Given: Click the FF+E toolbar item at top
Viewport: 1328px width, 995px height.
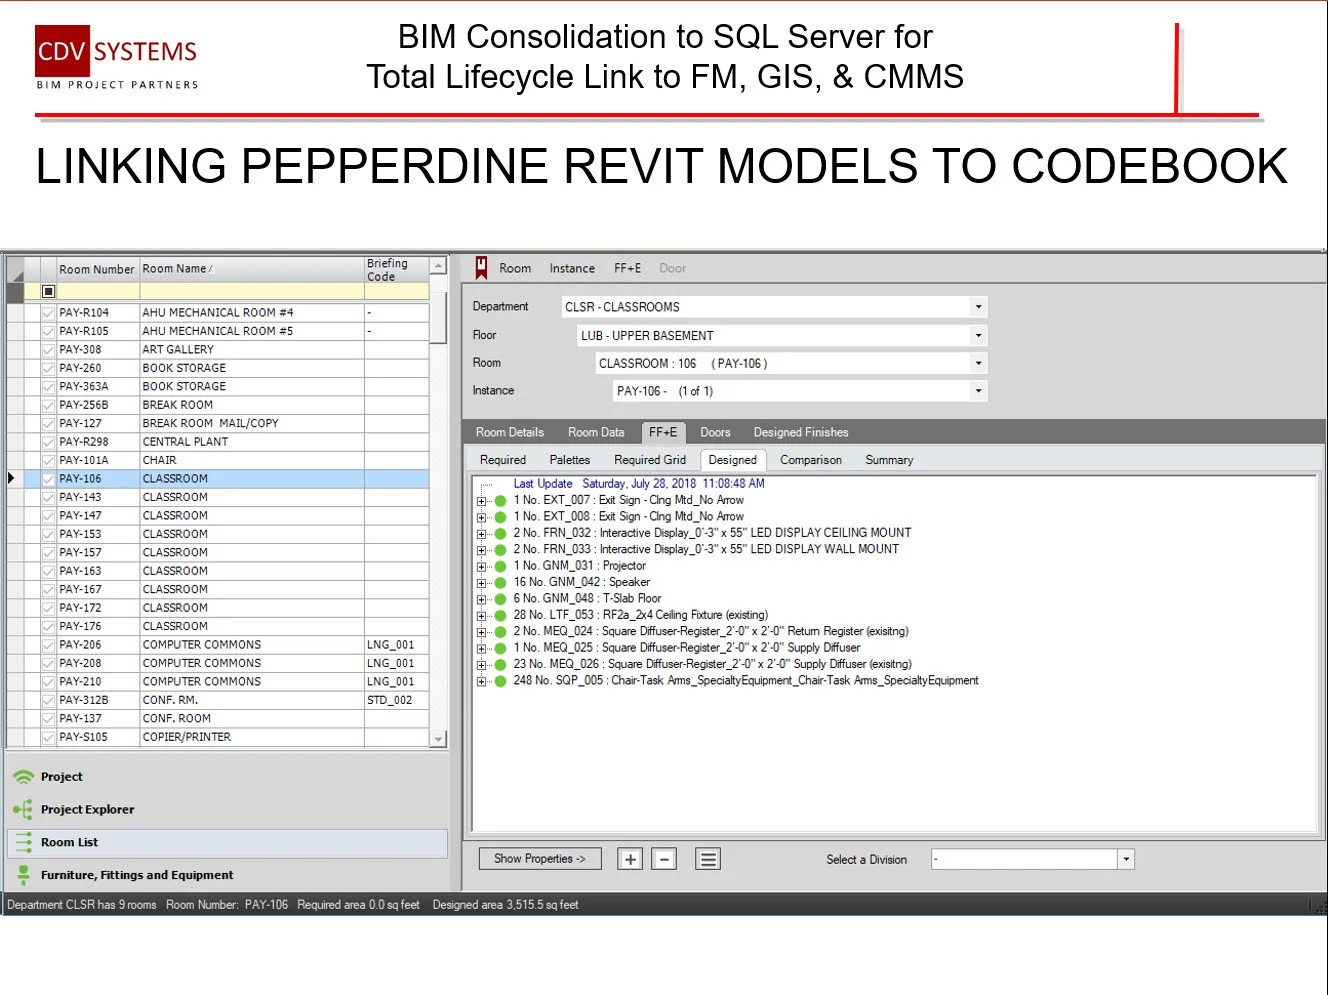Looking at the screenshot, I should [627, 268].
